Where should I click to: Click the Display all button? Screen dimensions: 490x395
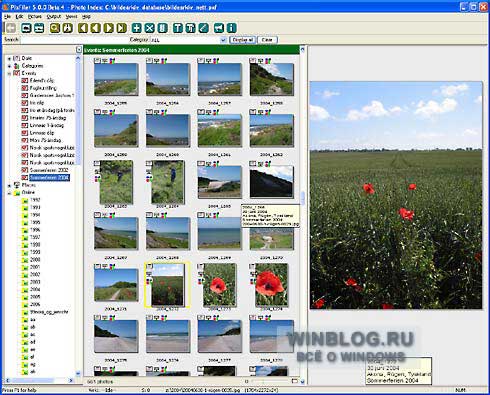(x=242, y=40)
